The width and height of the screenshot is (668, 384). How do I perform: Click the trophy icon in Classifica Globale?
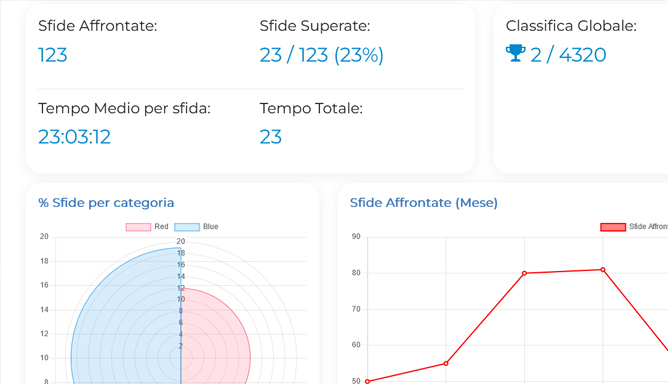pos(515,53)
